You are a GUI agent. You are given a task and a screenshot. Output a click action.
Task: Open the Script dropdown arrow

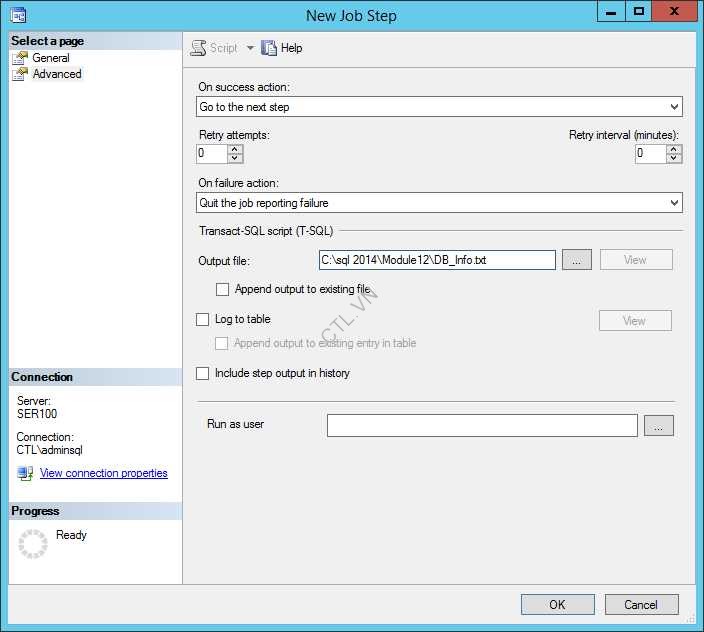pos(250,48)
